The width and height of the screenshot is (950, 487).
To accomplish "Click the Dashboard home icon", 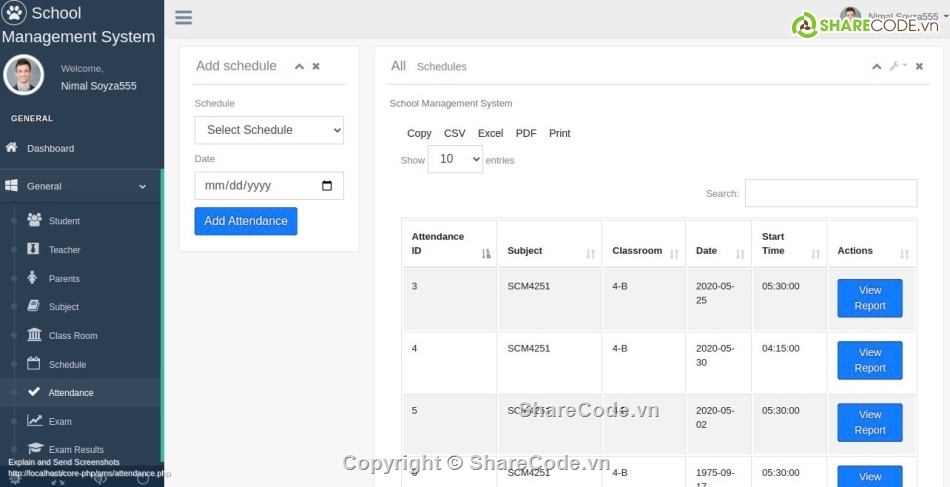I will point(12,148).
